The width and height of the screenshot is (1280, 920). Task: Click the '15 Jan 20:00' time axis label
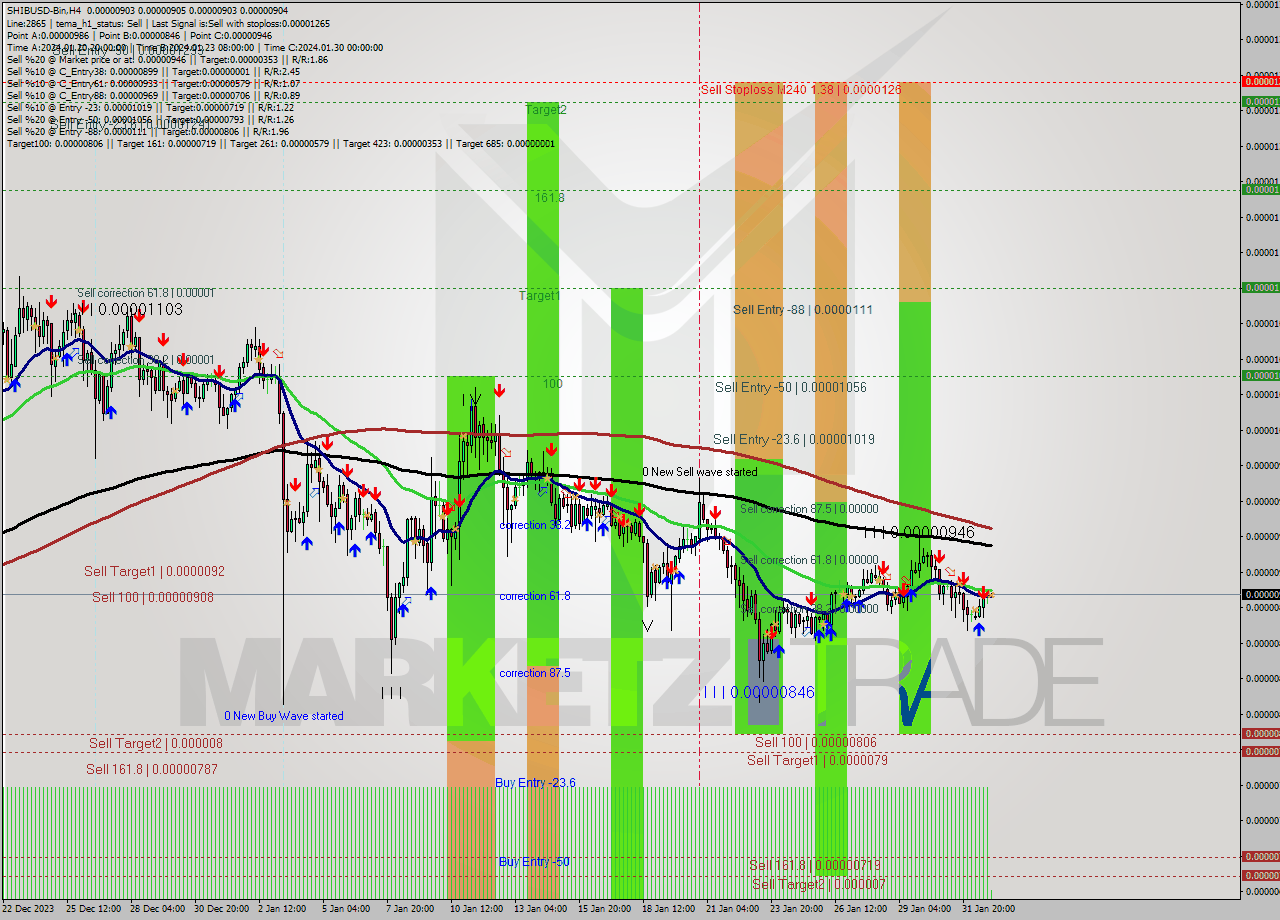click(x=604, y=909)
